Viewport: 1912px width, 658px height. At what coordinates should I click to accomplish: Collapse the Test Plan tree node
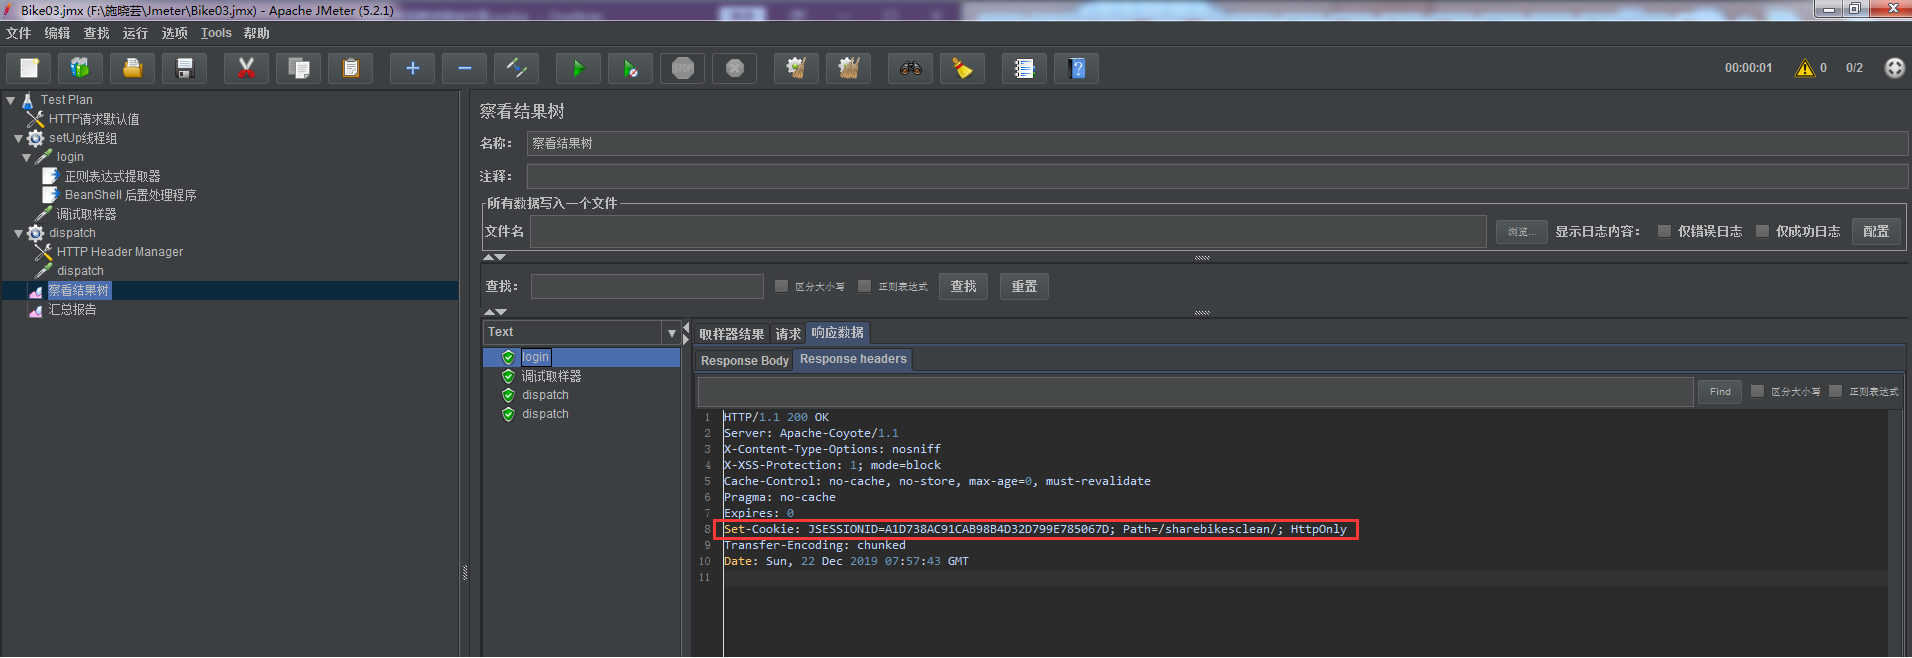pos(10,100)
